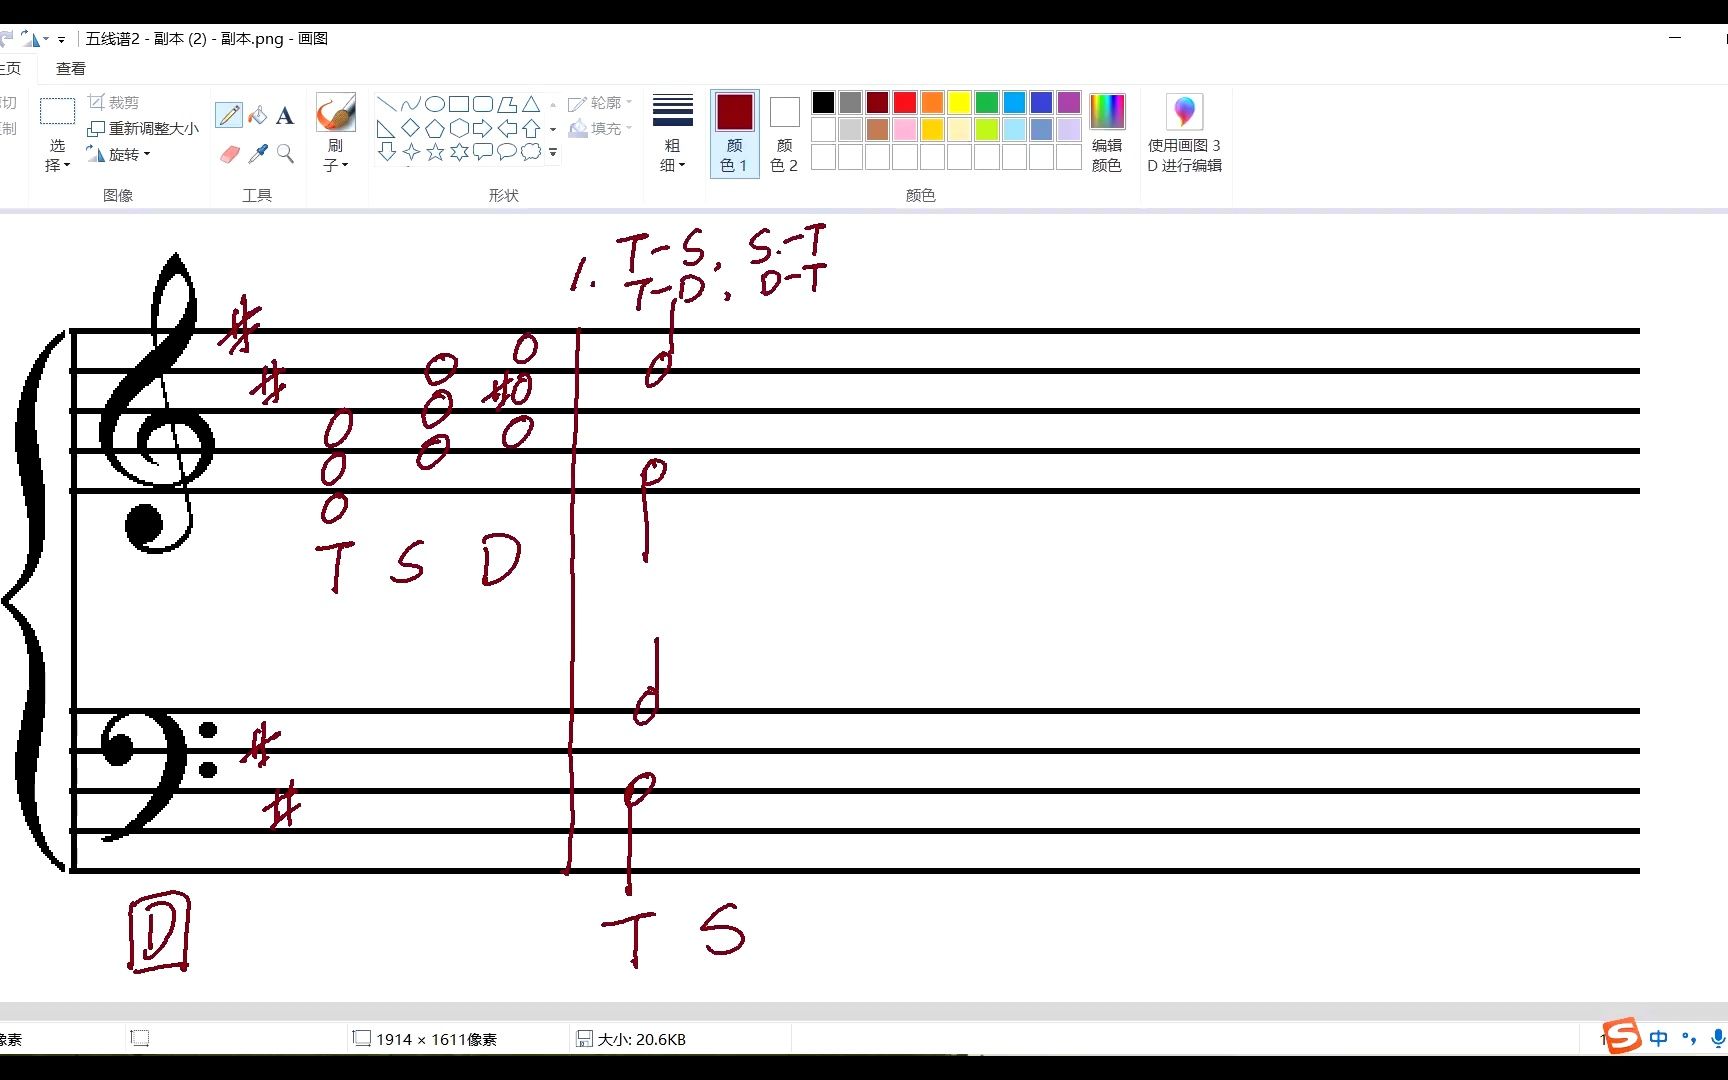Choose the Right triangle shape
Image resolution: width=1728 pixels, height=1080 pixels.
386,128
